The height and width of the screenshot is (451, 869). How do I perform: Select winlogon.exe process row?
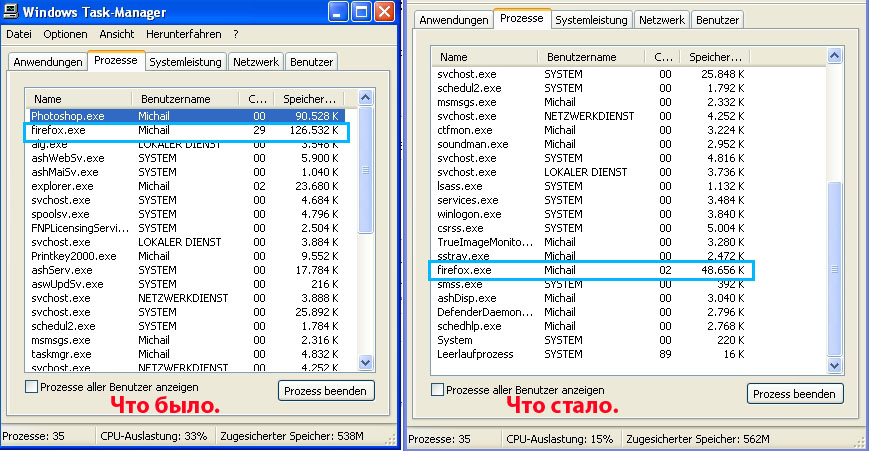tap(591, 214)
